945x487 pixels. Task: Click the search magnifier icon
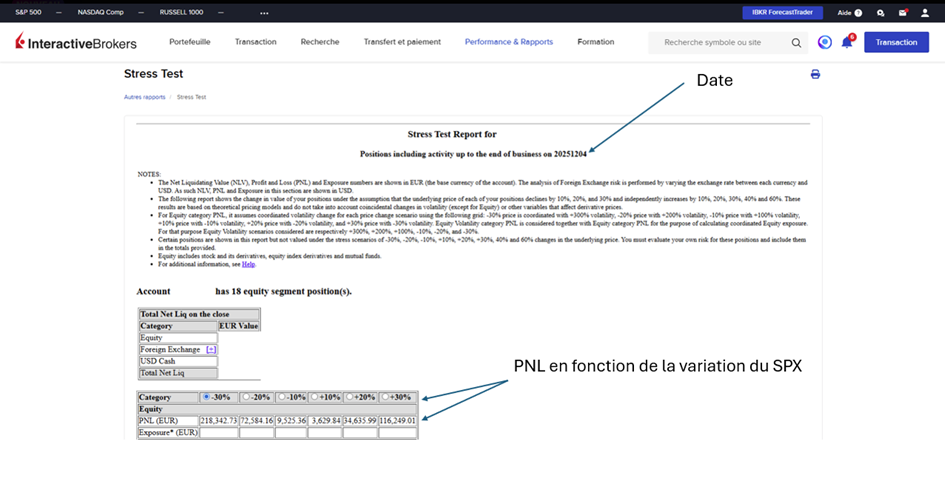tap(796, 43)
